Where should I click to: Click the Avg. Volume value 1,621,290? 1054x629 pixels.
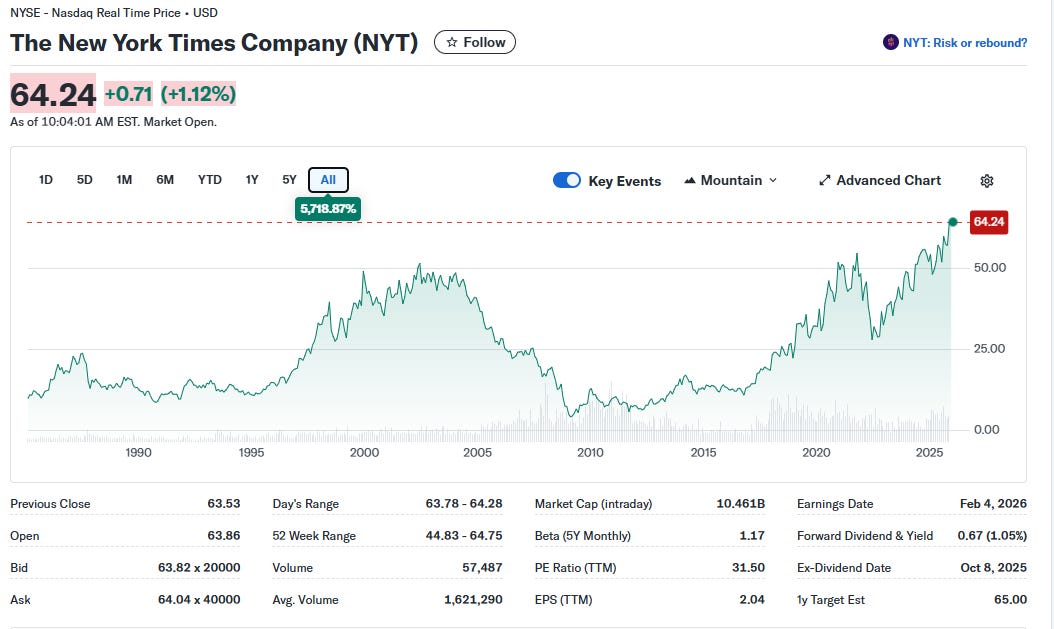point(473,599)
